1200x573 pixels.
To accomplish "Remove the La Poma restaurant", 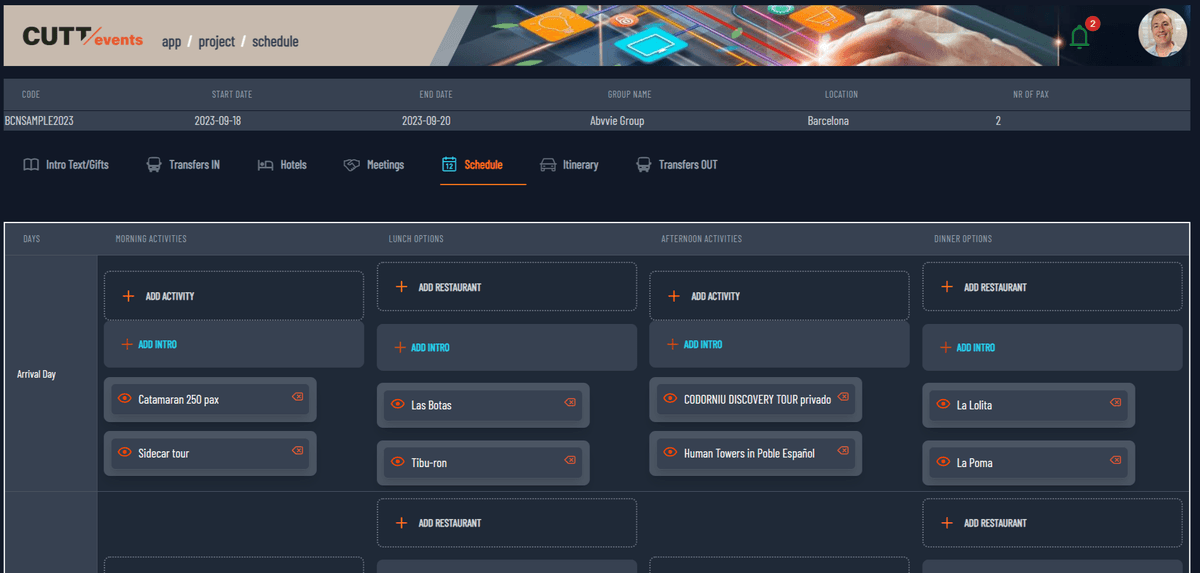I will (1115, 460).
